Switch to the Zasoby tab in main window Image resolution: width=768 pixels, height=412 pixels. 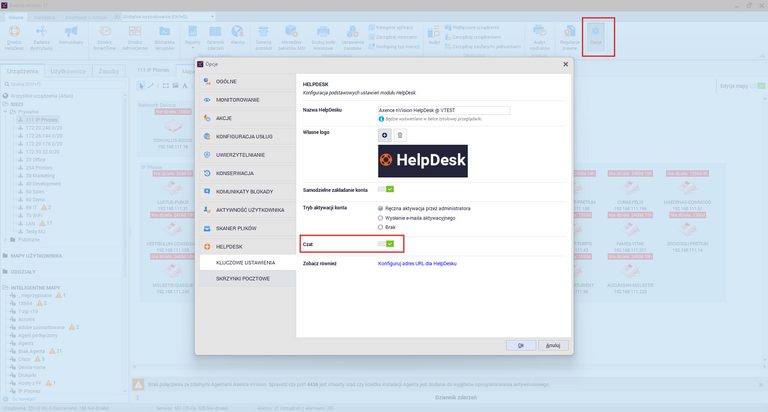tap(108, 71)
